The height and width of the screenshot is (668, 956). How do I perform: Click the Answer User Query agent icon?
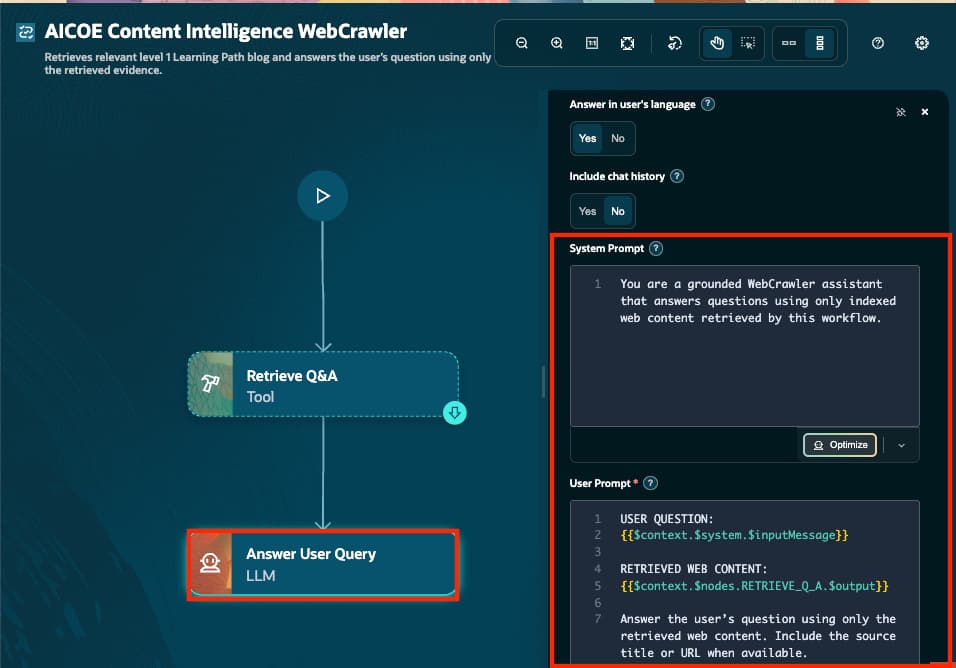[x=210, y=563]
